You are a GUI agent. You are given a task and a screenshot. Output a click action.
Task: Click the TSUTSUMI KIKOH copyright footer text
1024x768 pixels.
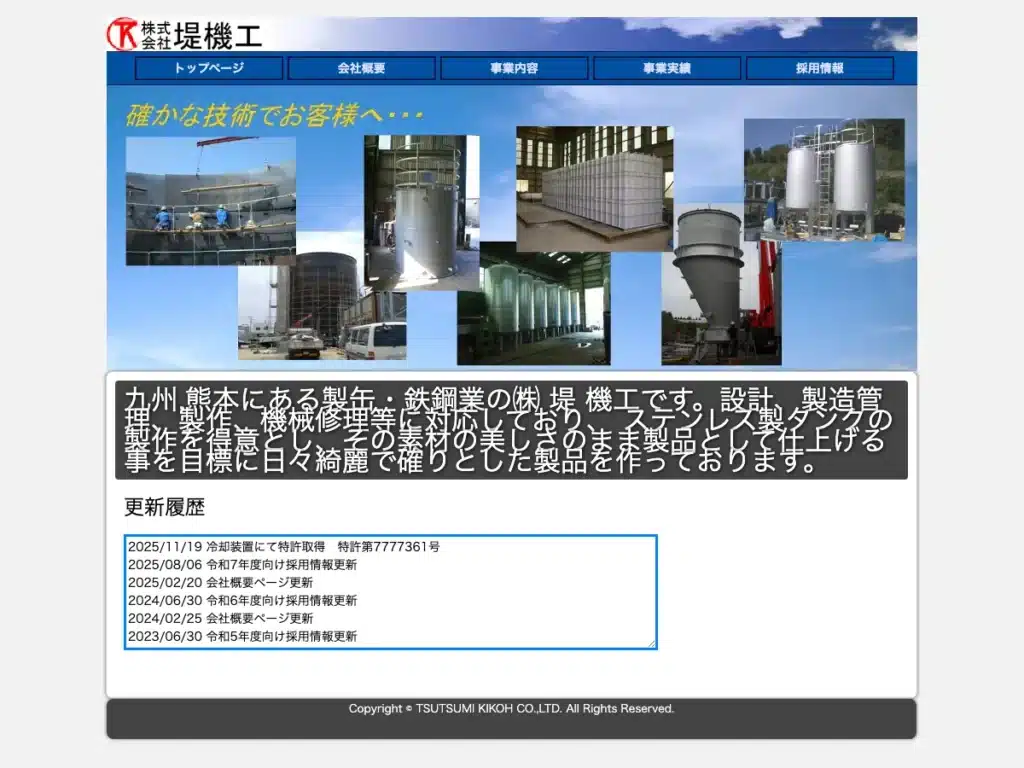(x=511, y=709)
